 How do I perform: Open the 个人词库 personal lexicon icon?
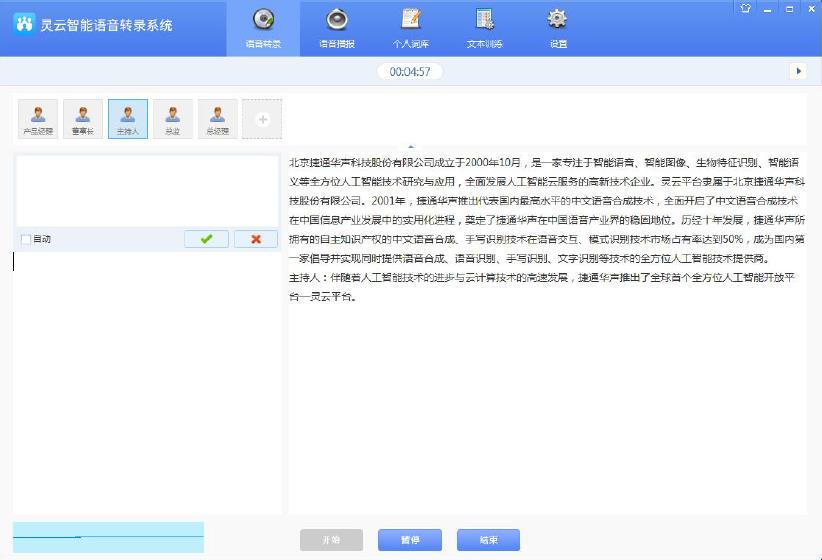pos(410,28)
